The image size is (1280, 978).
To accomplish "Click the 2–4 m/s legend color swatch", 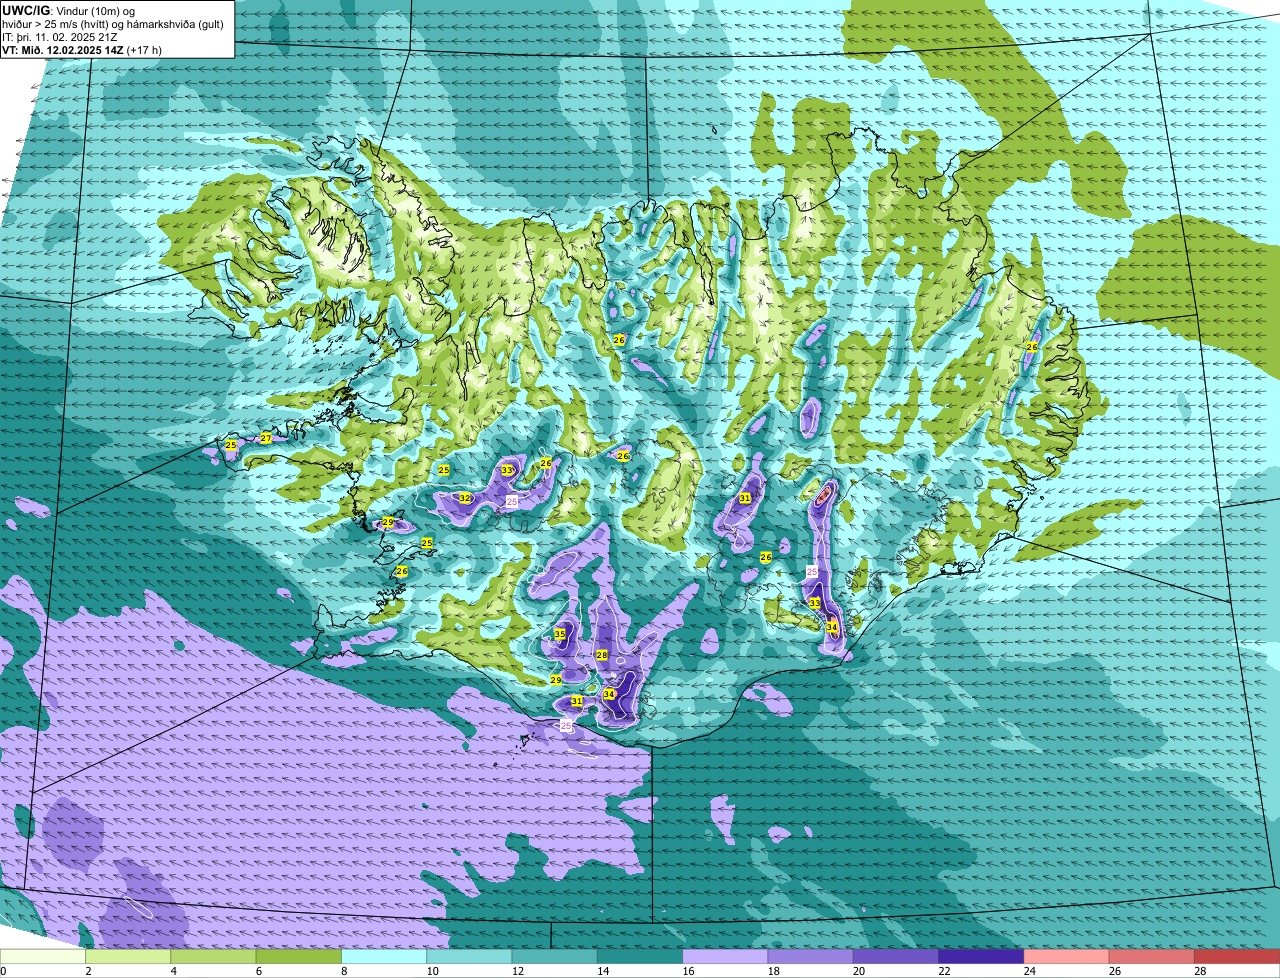I will pyautogui.click(x=128, y=957).
